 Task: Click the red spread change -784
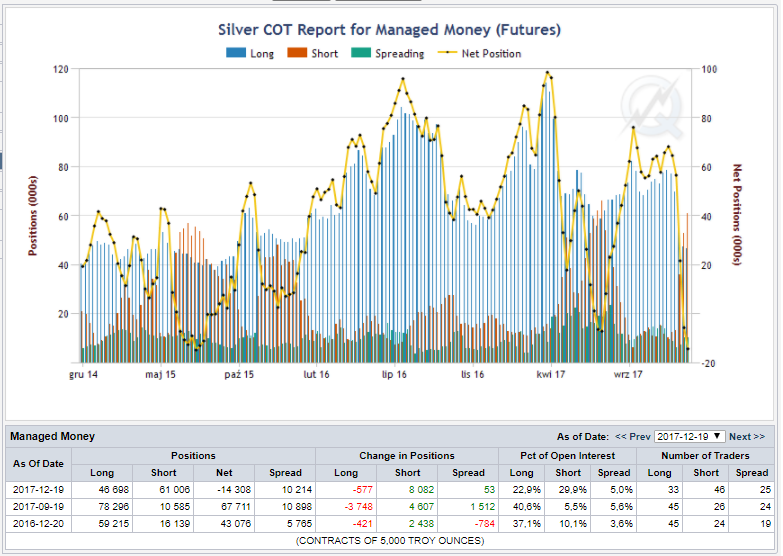coord(485,524)
